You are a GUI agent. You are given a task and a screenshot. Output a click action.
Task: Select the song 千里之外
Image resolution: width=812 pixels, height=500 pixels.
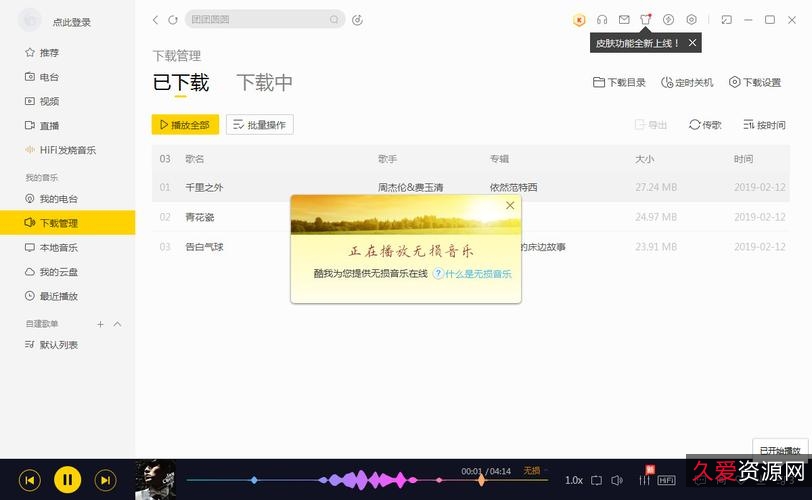point(204,187)
